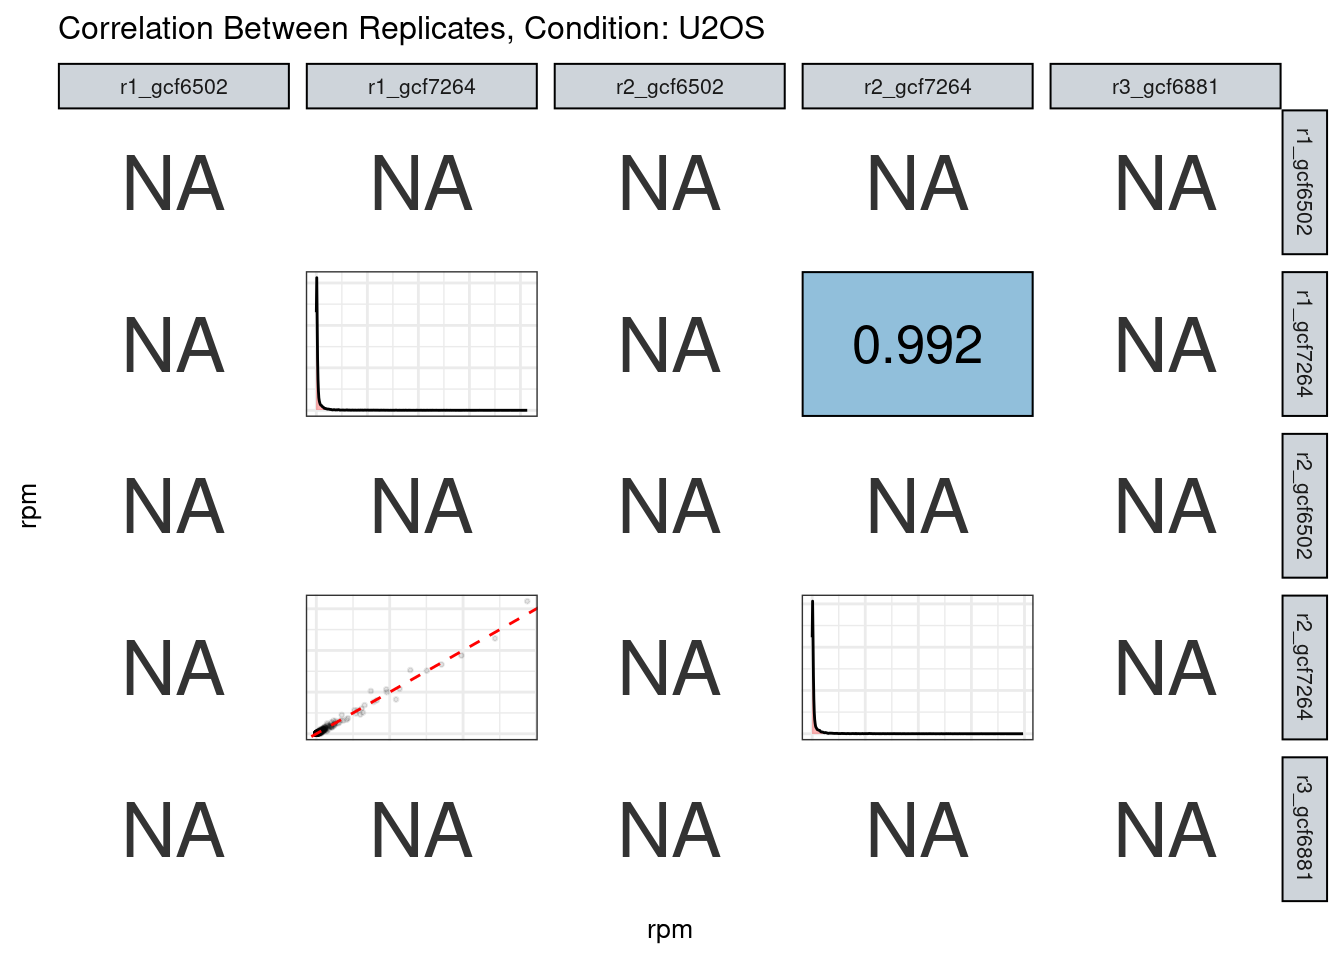Click the blue 0.992 correlation box
Viewport: 1344px width, 960px height.
coord(917,344)
